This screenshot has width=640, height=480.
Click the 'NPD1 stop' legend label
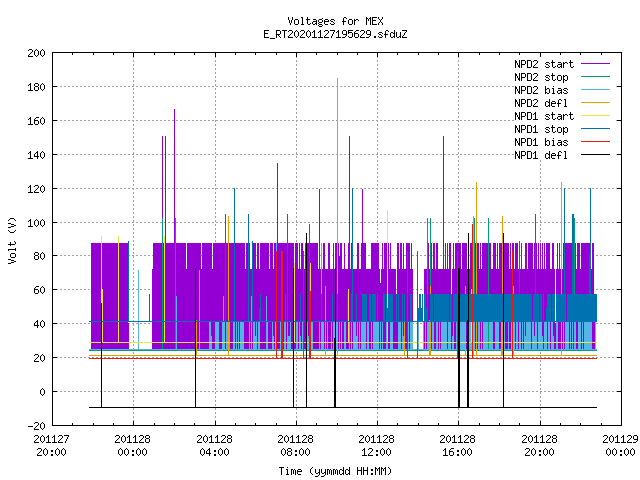pos(541,129)
